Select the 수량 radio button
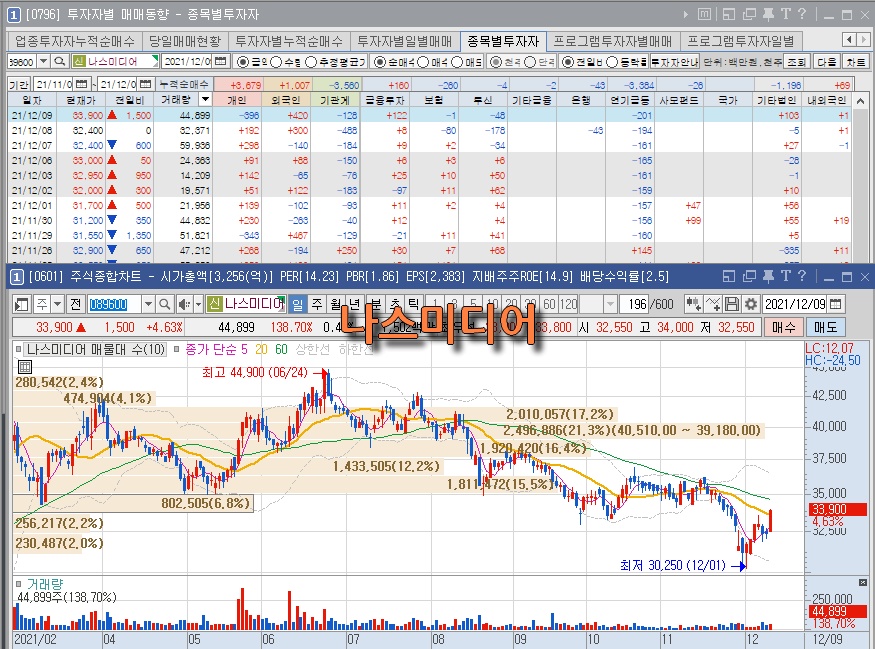Image resolution: width=875 pixels, height=649 pixels. point(275,62)
